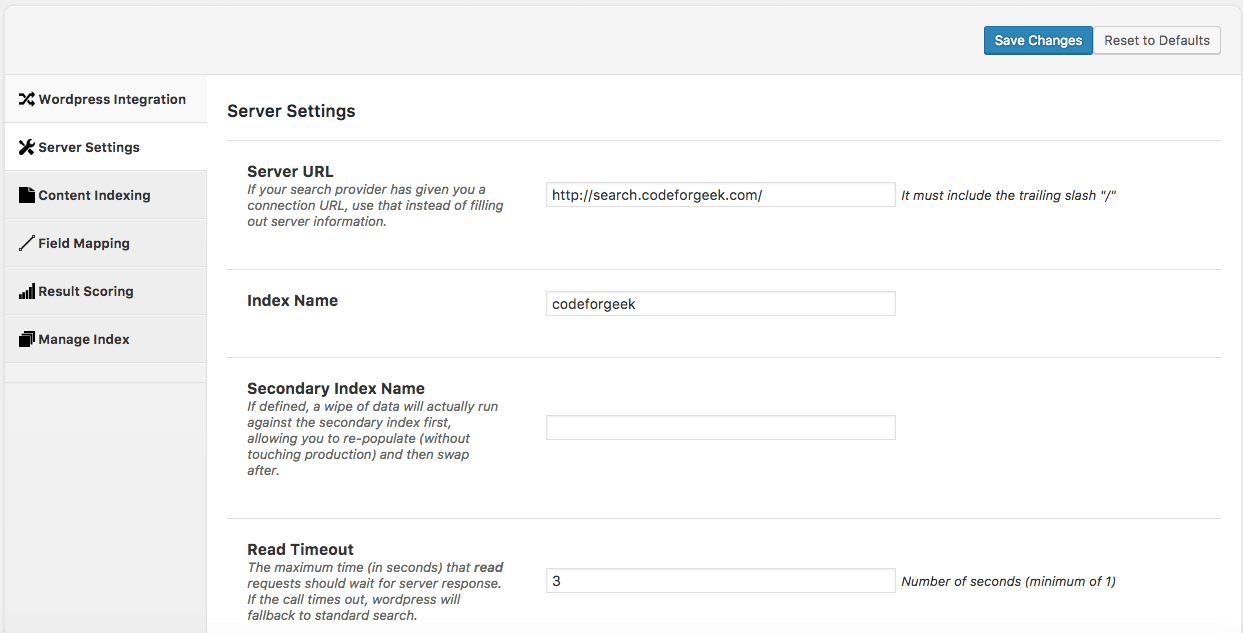Click the empty Secondary Index Name field

pyautogui.click(x=720, y=428)
